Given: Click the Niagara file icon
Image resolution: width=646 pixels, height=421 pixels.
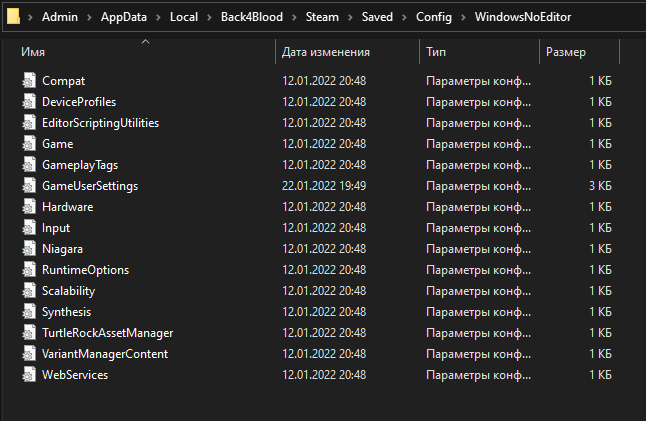Looking at the screenshot, I should (28, 248).
